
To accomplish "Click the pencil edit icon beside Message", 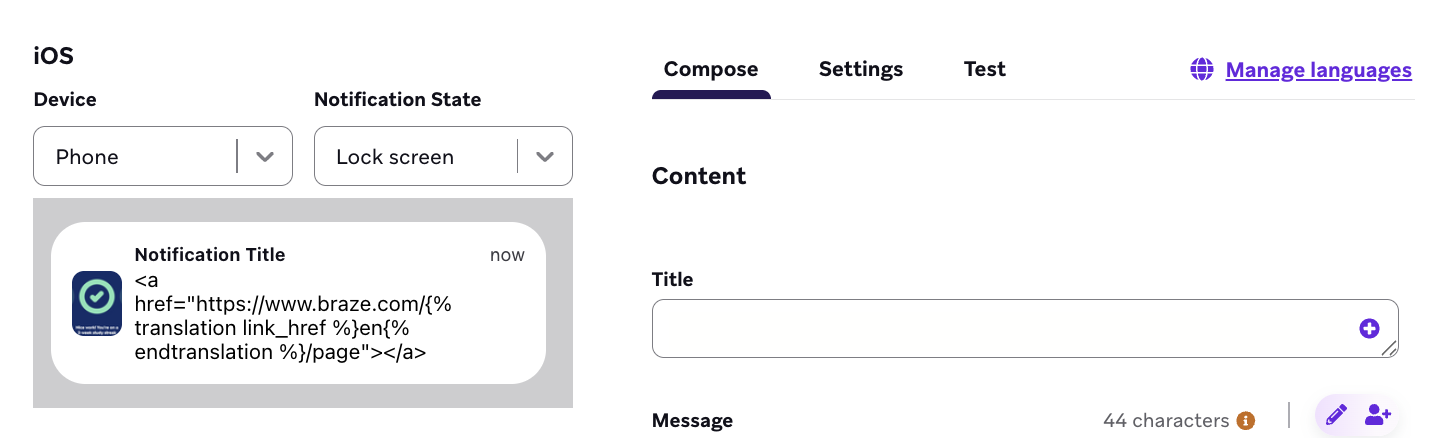I will [1336, 414].
